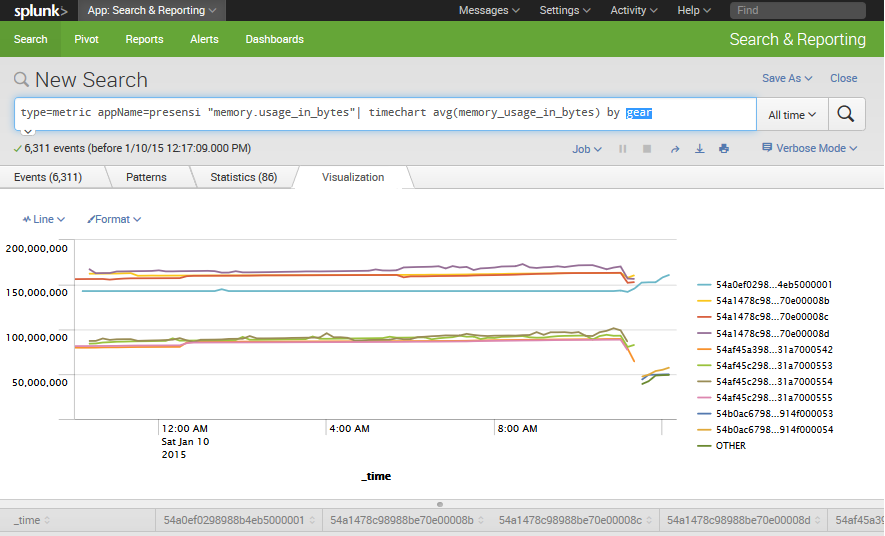Open Settings menu
Image resolution: width=885 pixels, height=536 pixels.
coord(565,10)
